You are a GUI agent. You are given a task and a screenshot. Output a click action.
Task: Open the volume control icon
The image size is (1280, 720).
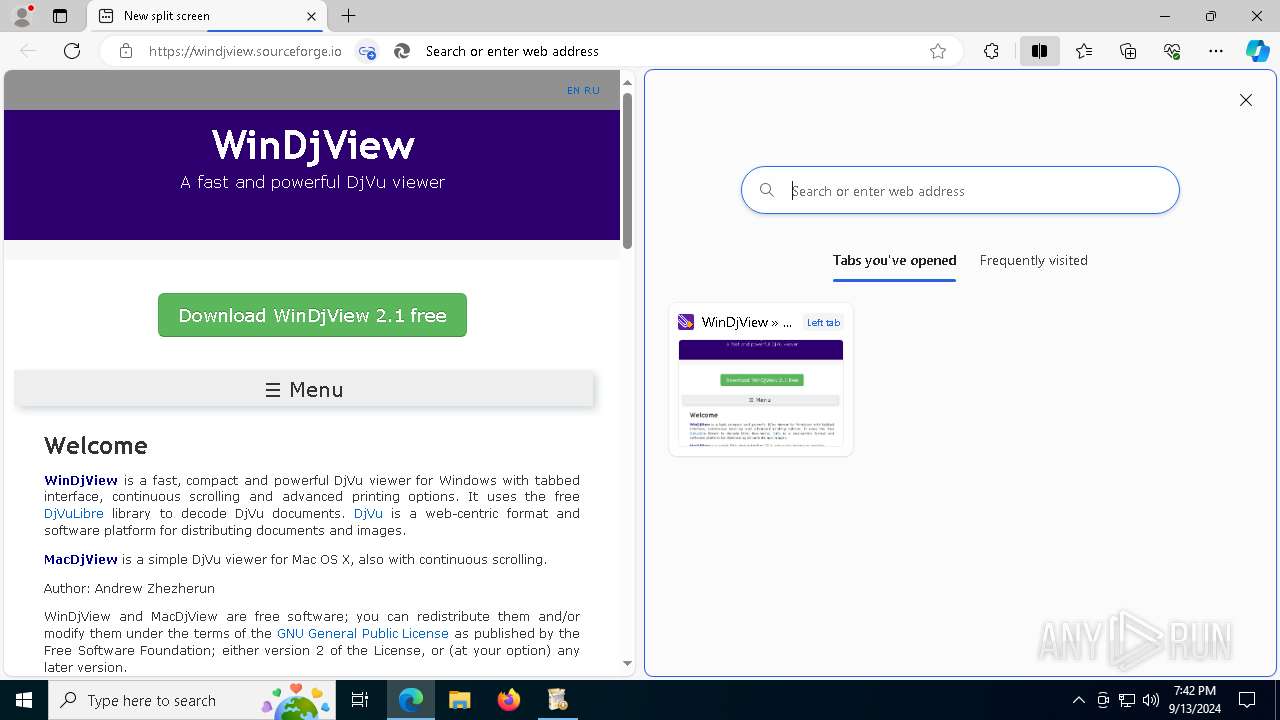(x=1150, y=700)
